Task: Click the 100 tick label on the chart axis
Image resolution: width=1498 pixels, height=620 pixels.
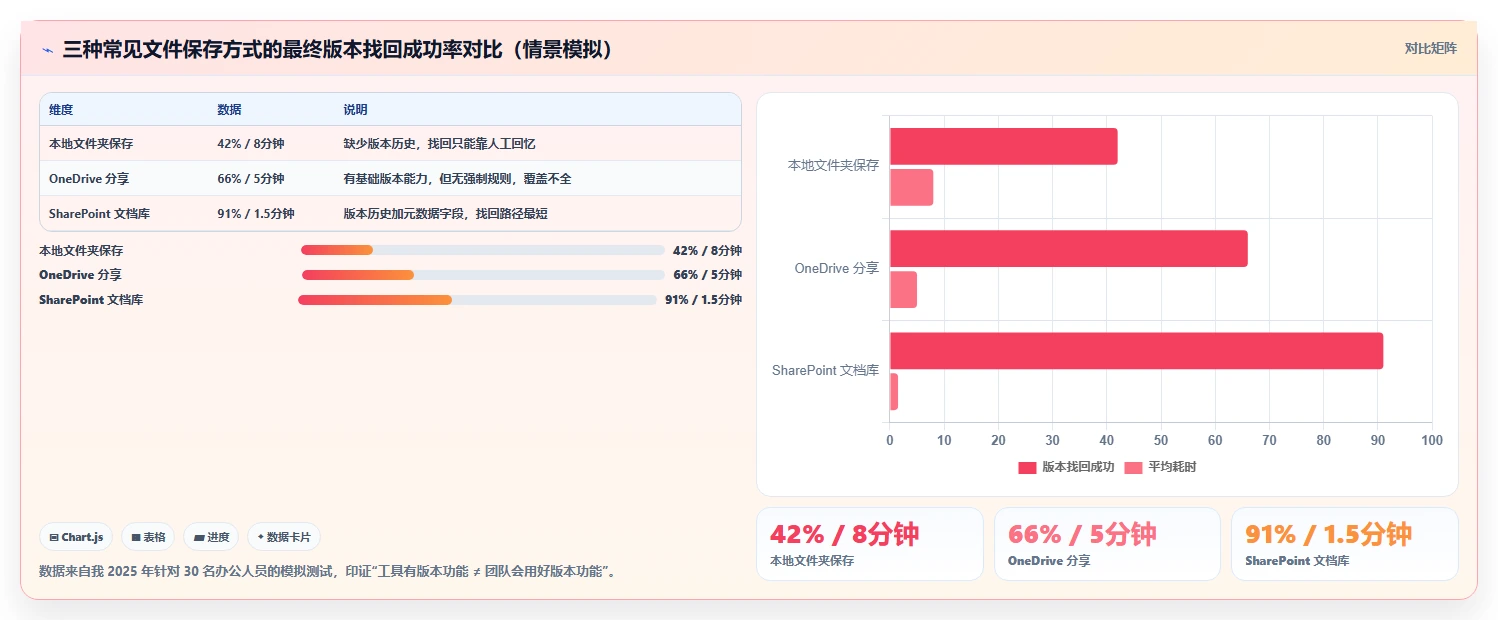Action: point(1432,440)
